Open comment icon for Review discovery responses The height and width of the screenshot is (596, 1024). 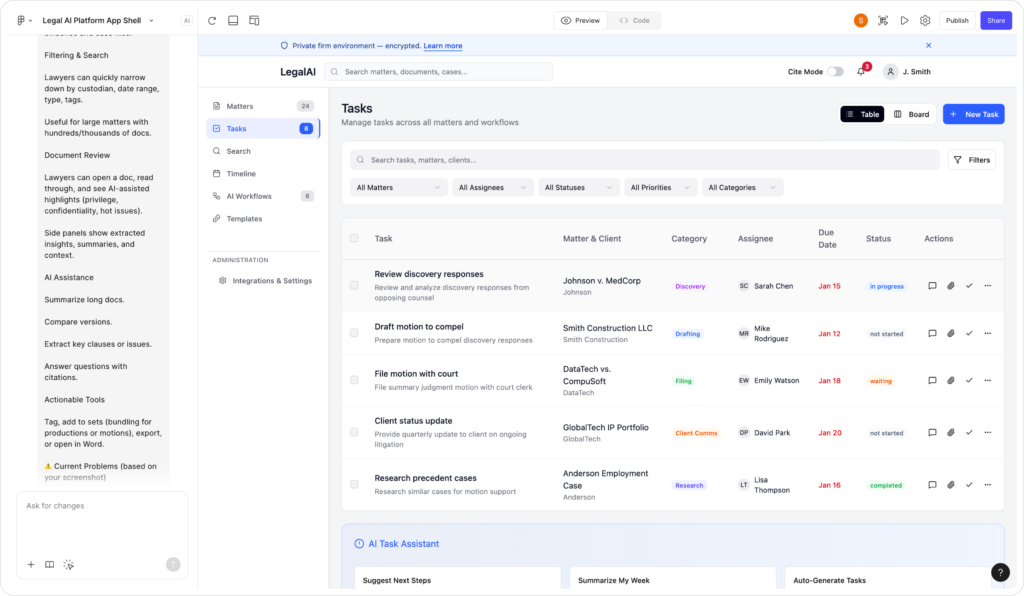[932, 286]
